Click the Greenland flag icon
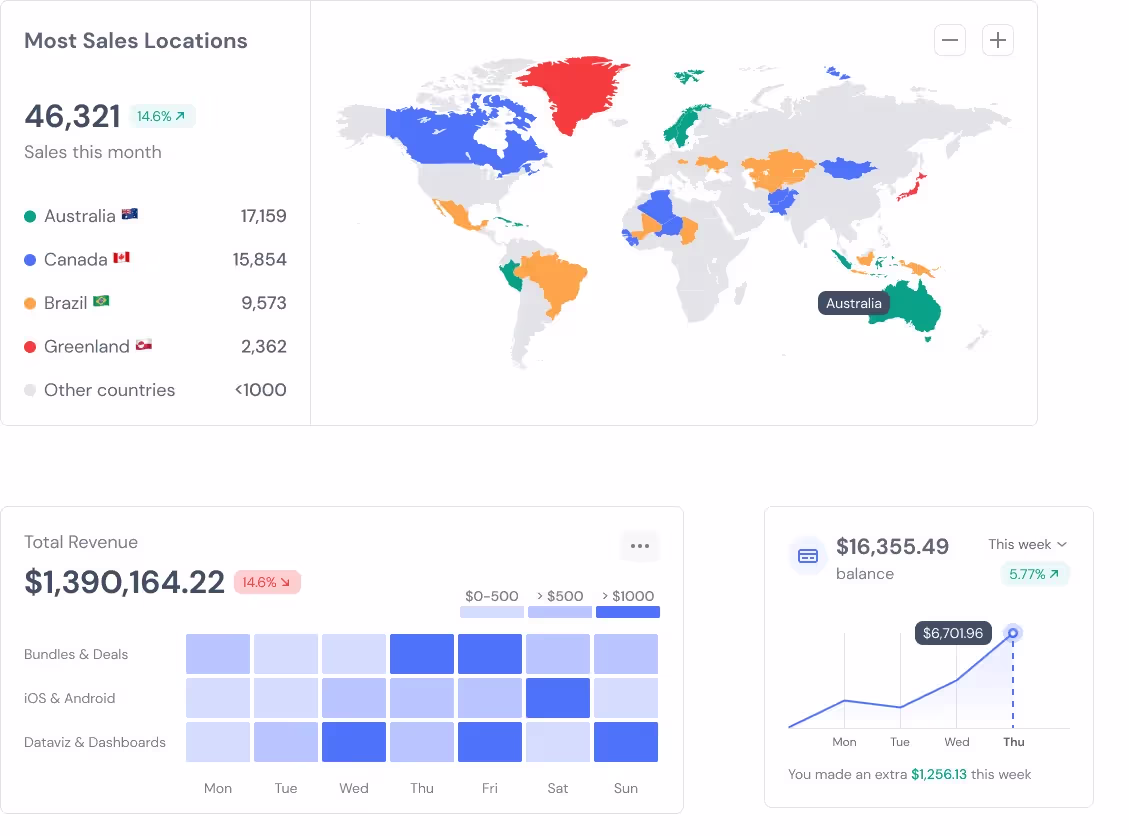 (x=143, y=345)
